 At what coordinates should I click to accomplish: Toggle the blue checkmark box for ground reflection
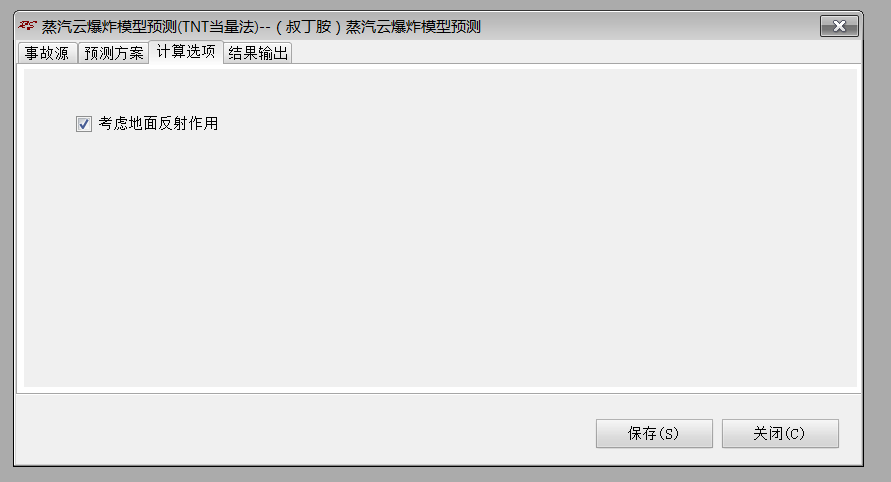pos(84,124)
